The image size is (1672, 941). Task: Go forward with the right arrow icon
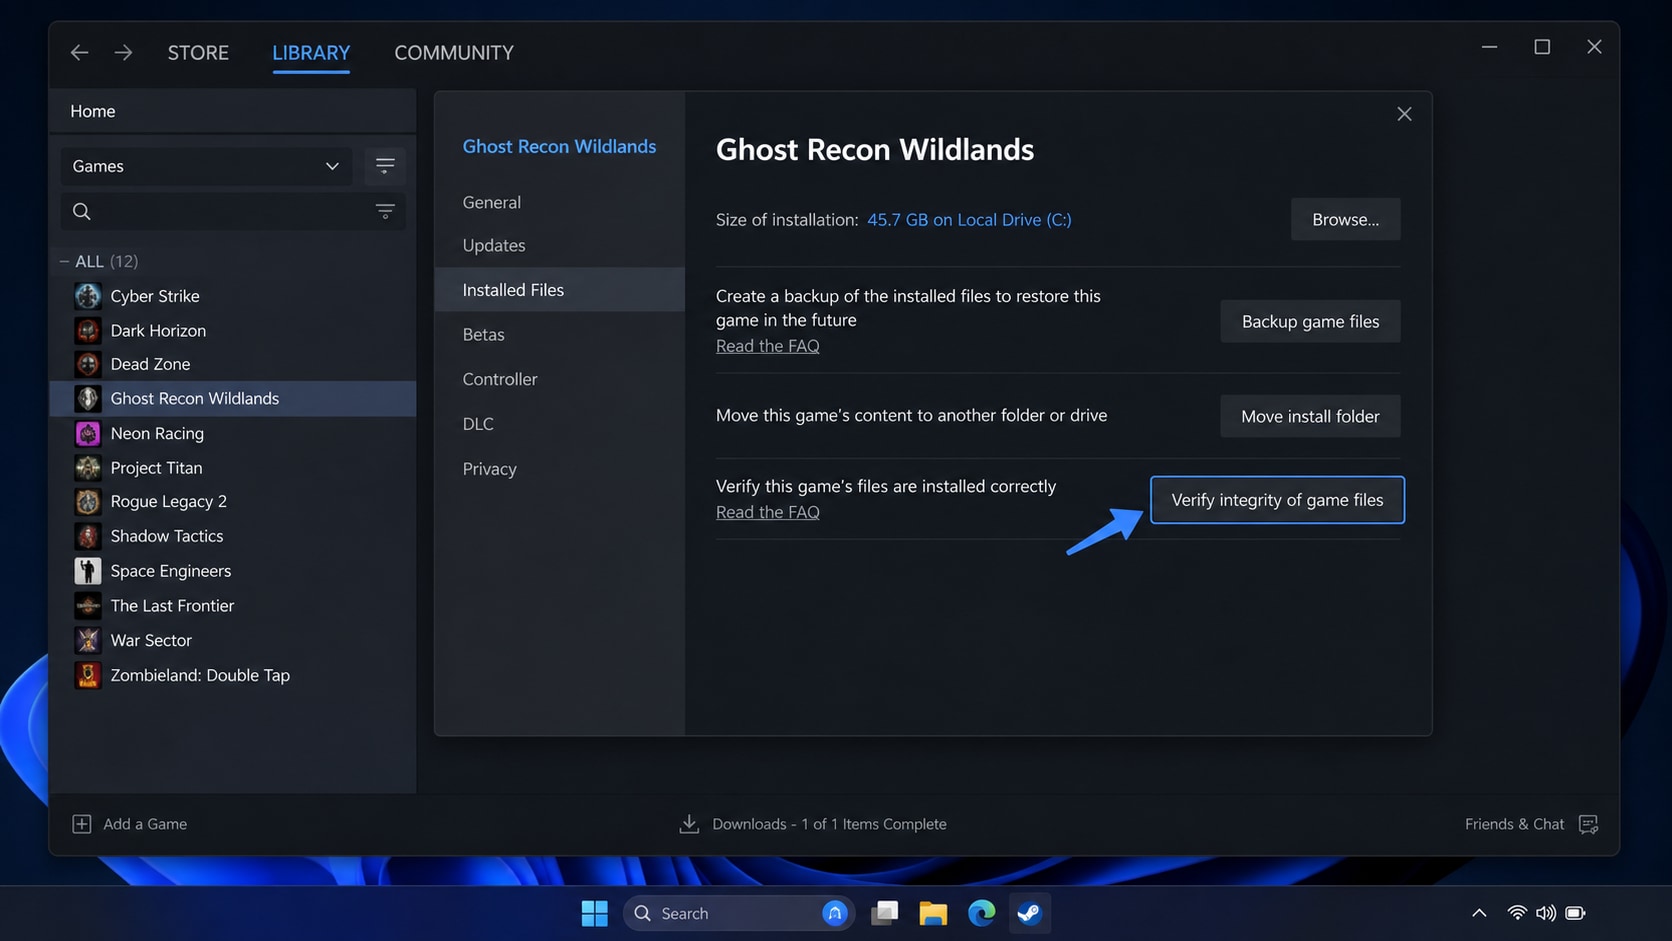123,52
